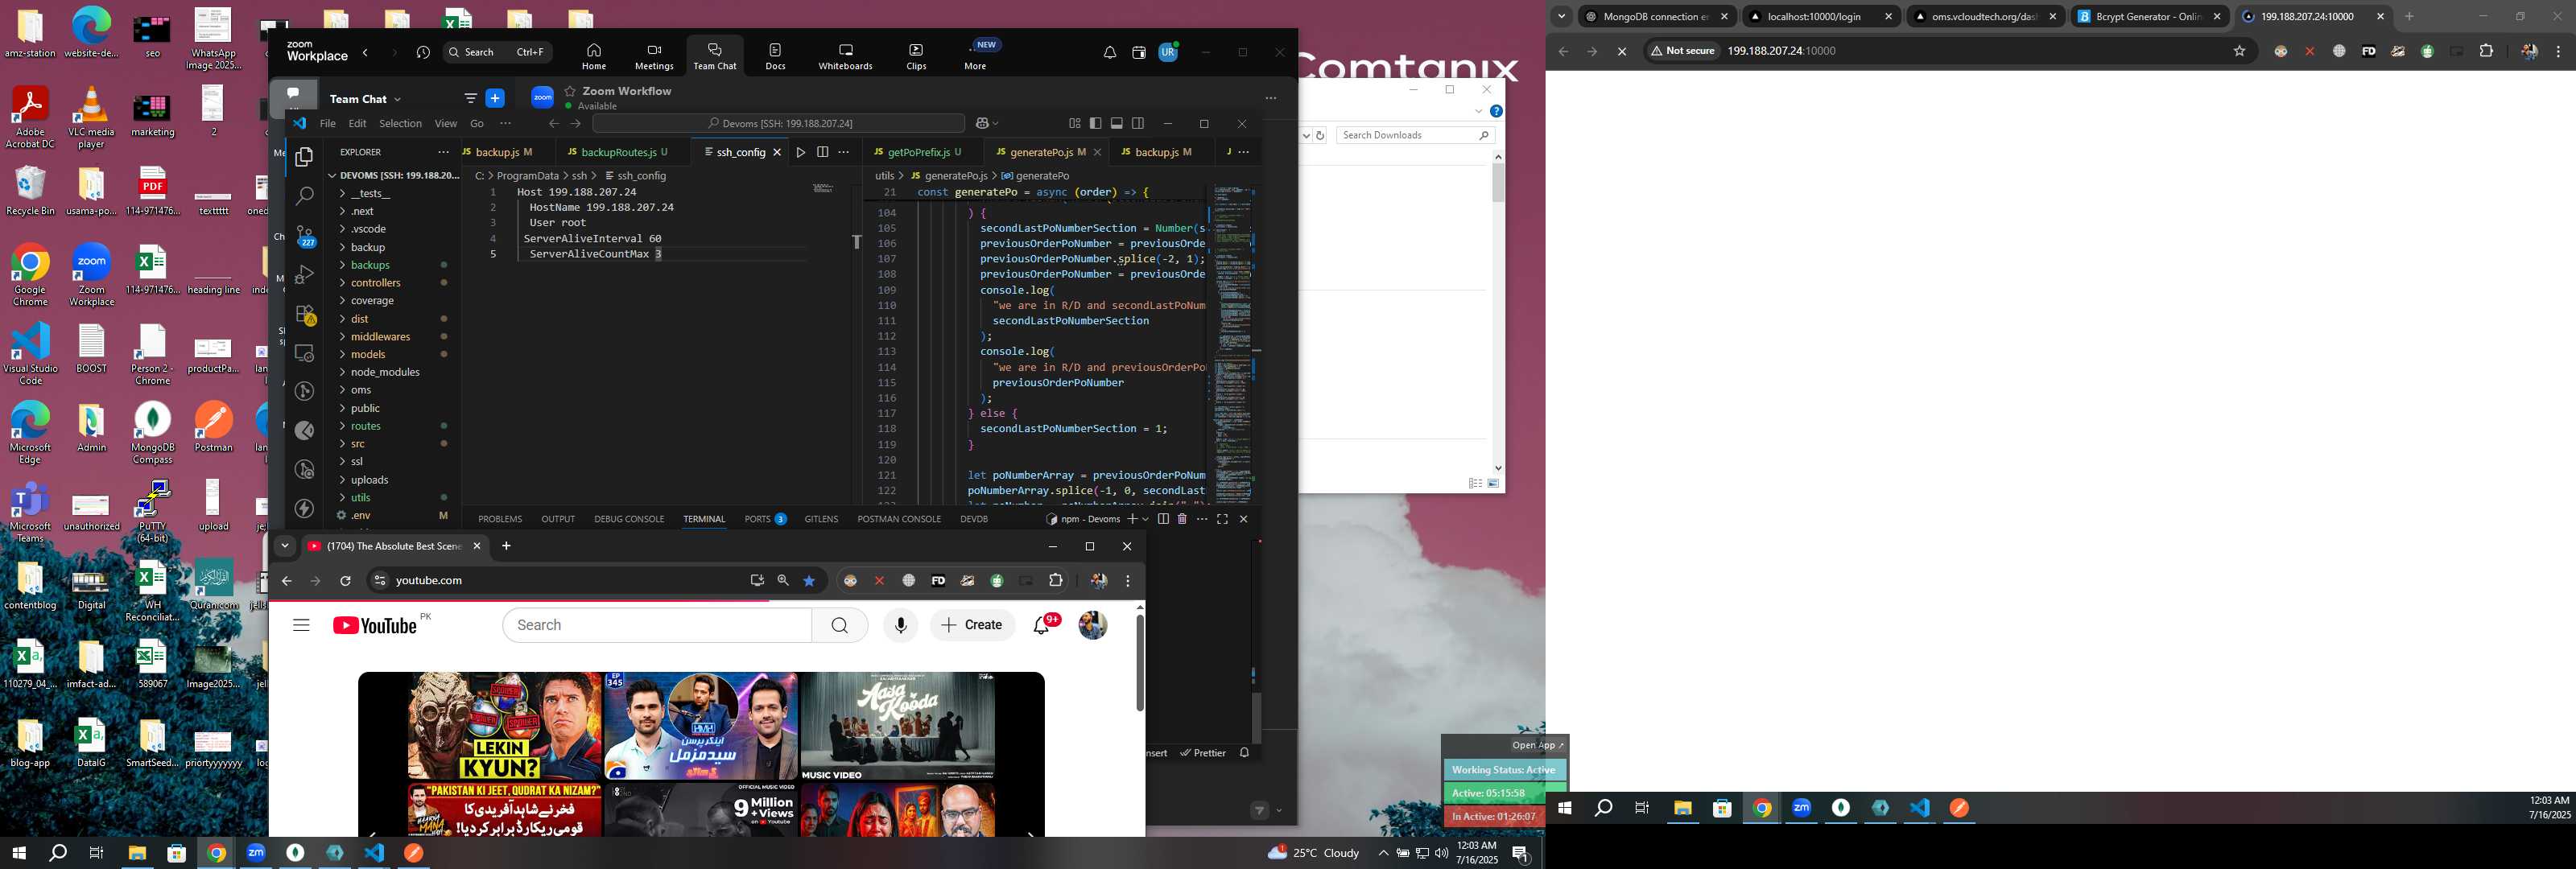Open Extensions puzzle icon in YouTube Chrome window
This screenshot has height=869, width=2576.
[x=1056, y=580]
